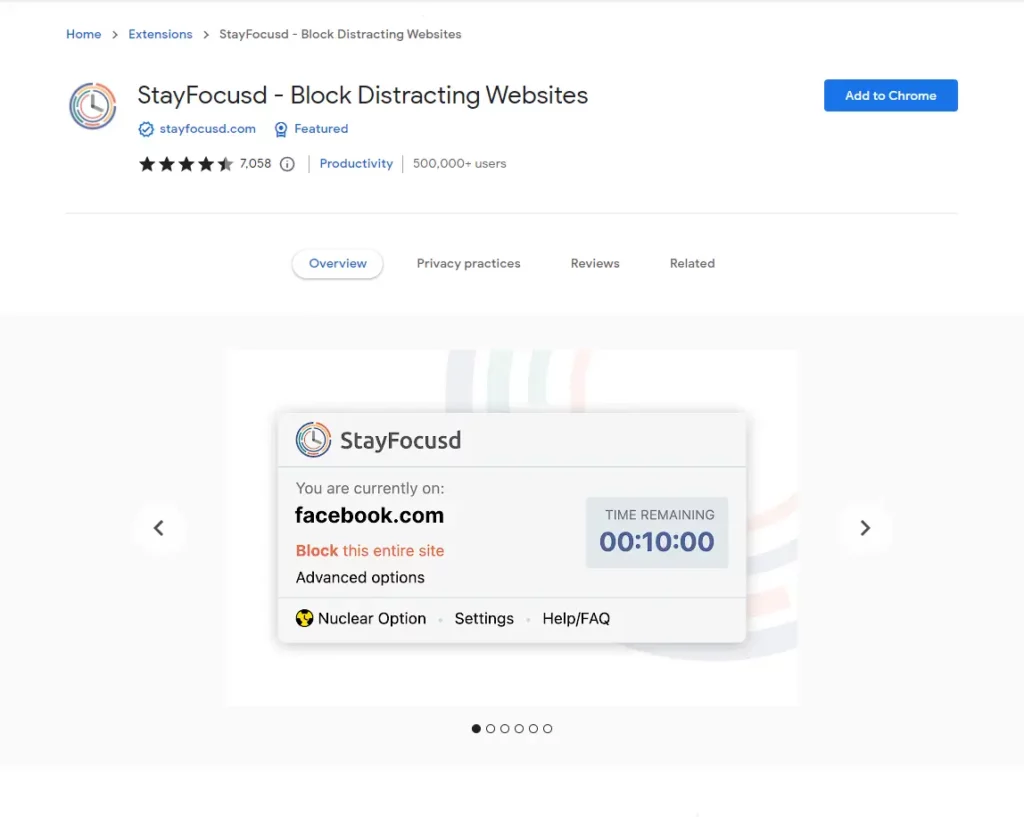Click the verified badge icon beside stayfocusd.com
1024x817 pixels.
click(146, 129)
